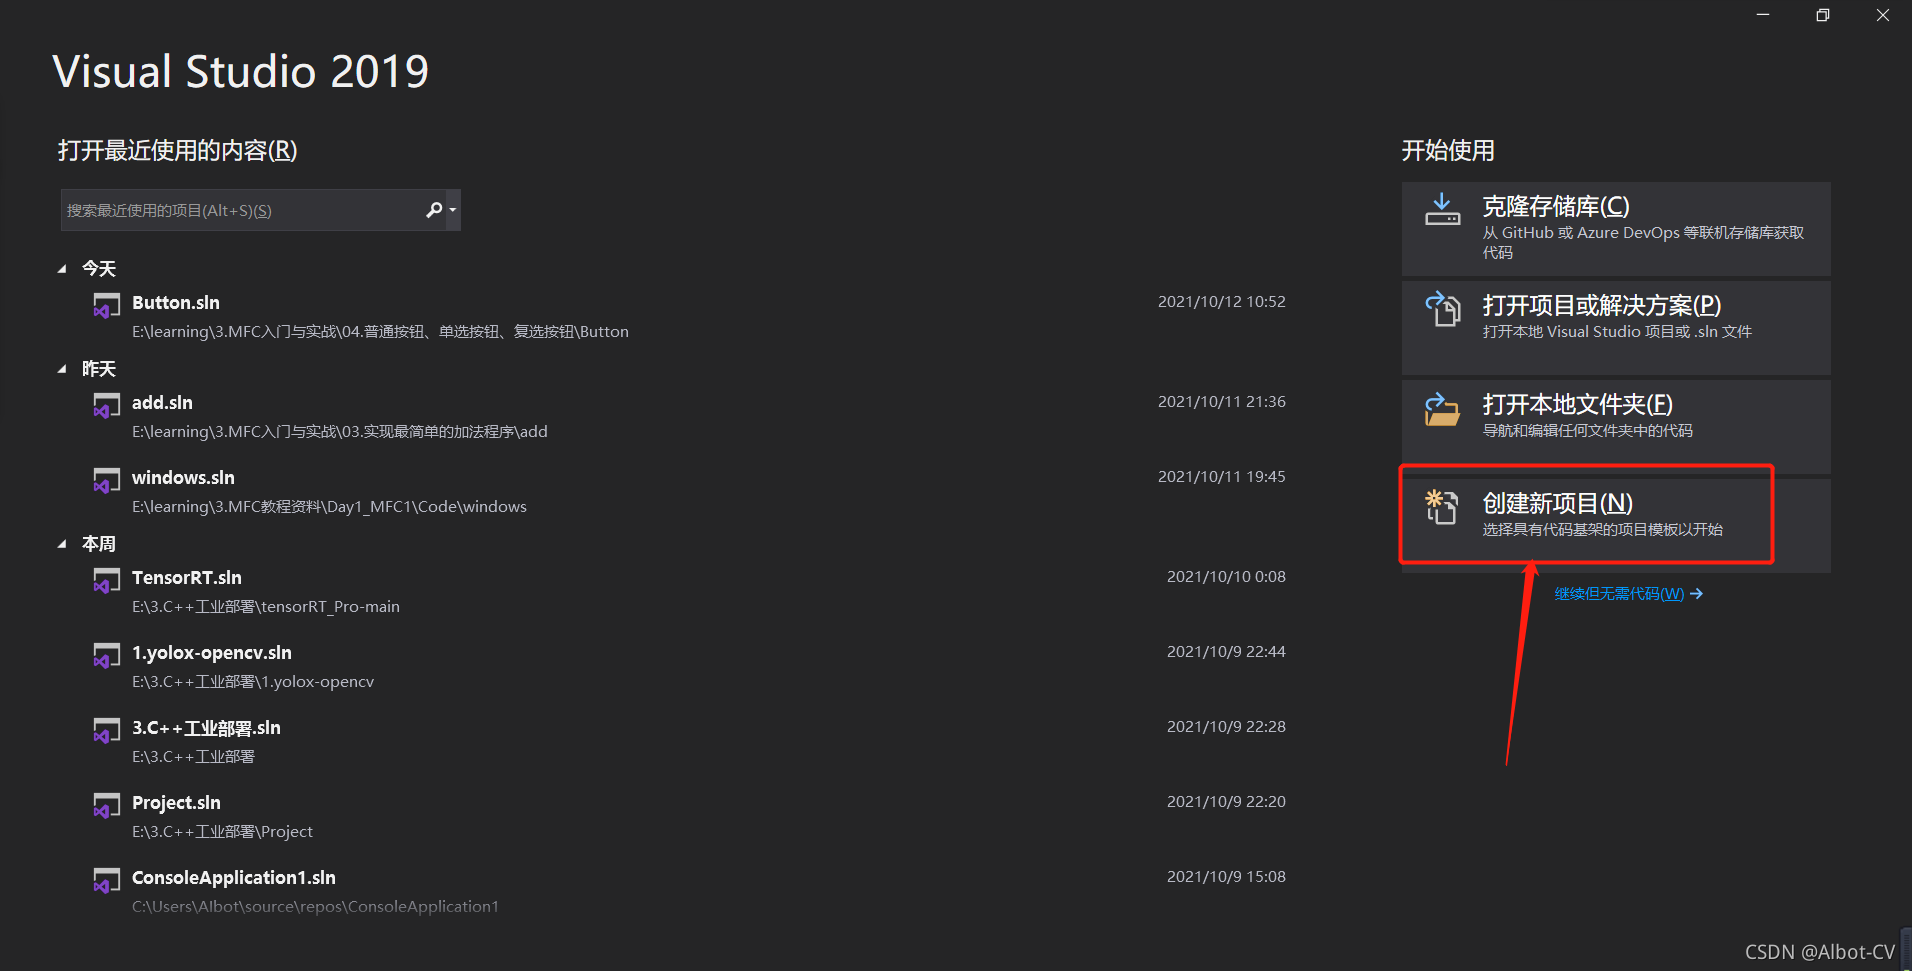Click the 今天 group label
The width and height of the screenshot is (1912, 971).
[99, 269]
